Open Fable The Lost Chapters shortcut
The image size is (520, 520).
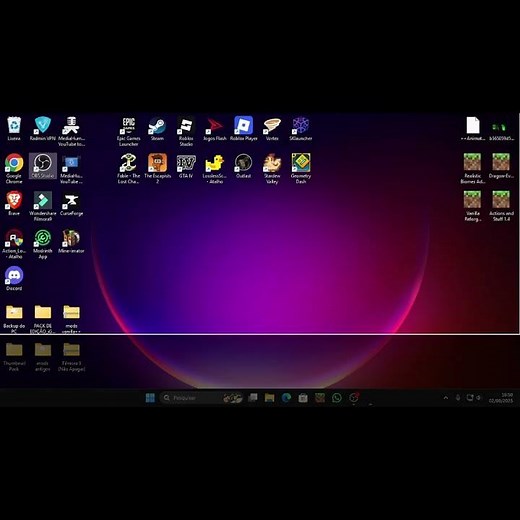click(129, 168)
